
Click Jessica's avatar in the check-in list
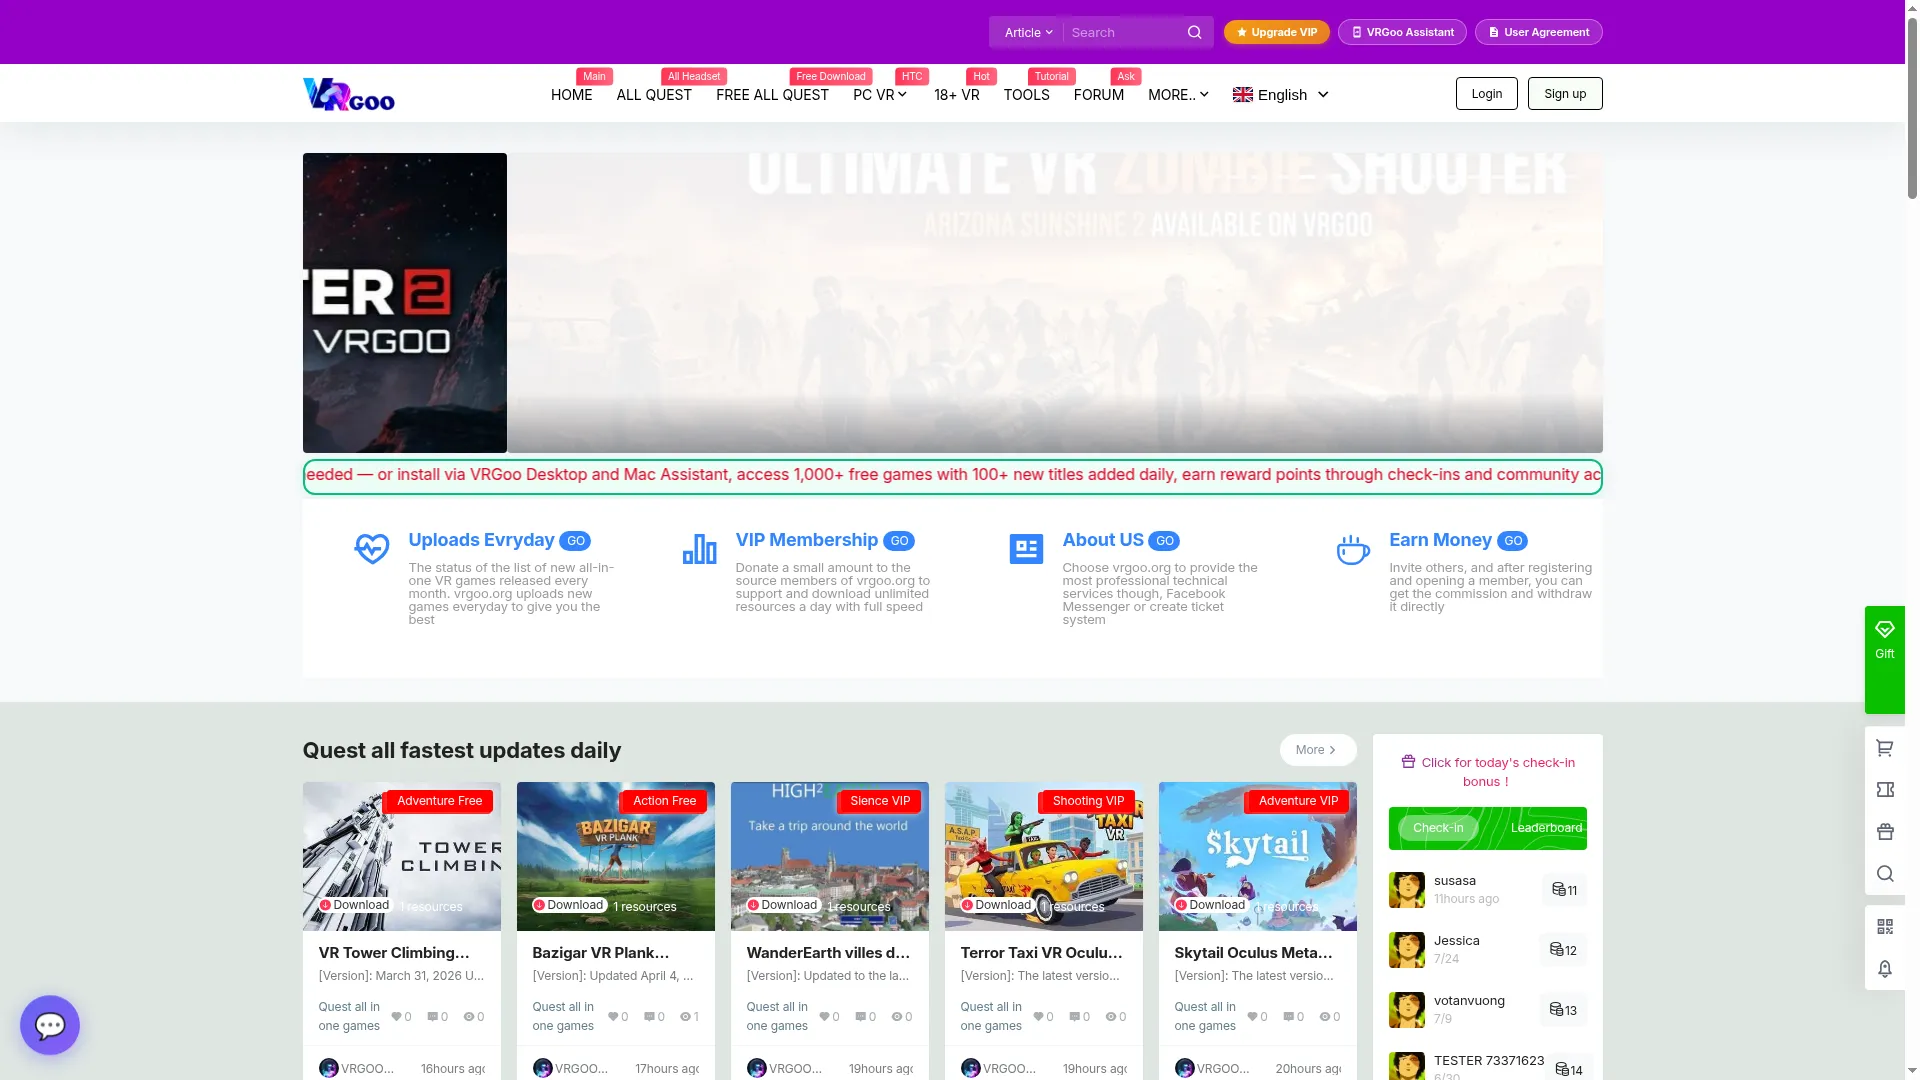(x=1407, y=950)
